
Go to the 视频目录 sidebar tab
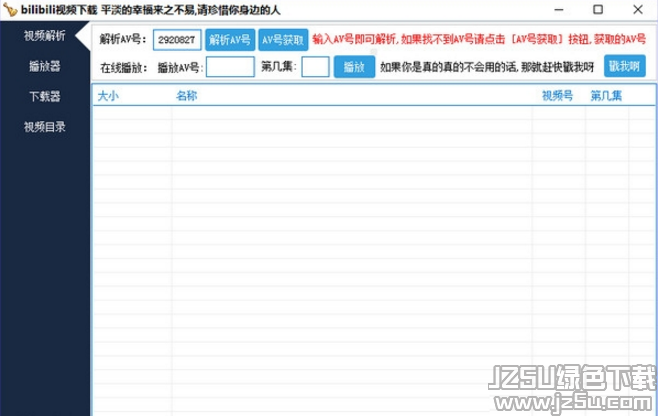coord(44,126)
